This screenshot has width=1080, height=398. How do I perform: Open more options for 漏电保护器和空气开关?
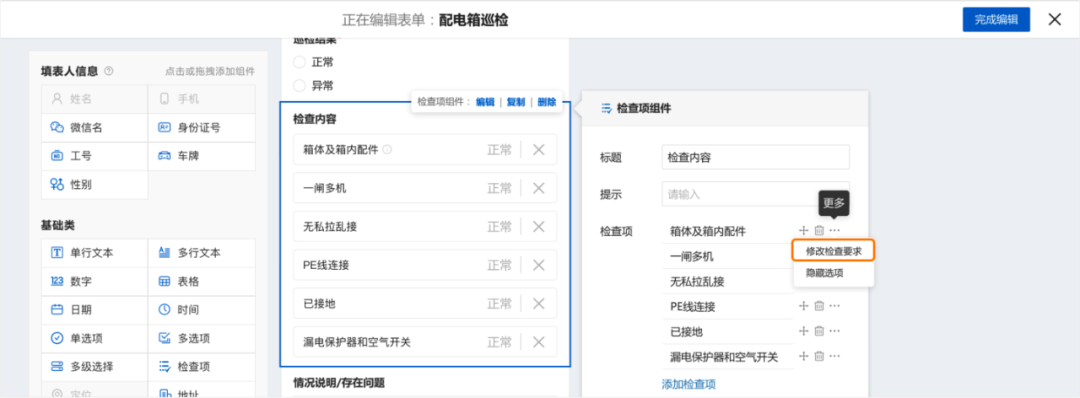click(835, 357)
